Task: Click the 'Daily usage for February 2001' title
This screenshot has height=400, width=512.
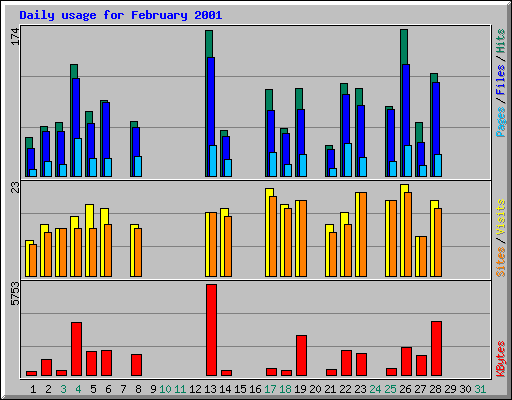Action: (121, 15)
